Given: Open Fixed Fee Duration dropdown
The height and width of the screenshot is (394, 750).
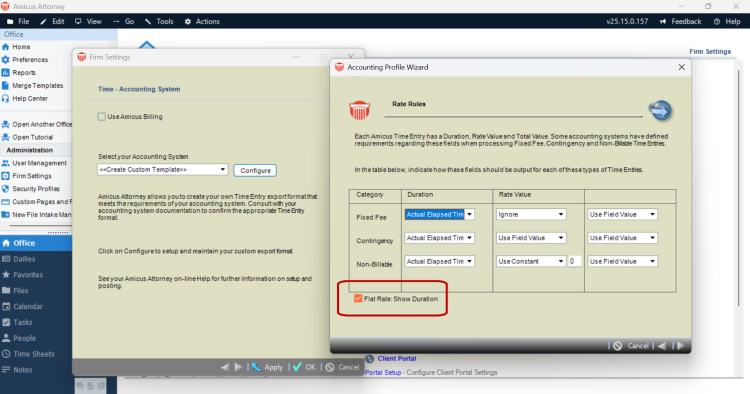Looking at the screenshot, I should 470,214.
